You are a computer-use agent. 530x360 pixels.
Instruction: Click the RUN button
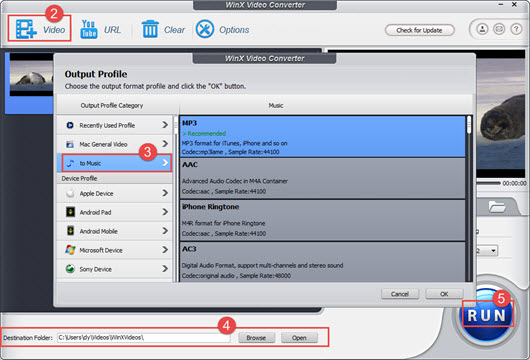[487, 315]
